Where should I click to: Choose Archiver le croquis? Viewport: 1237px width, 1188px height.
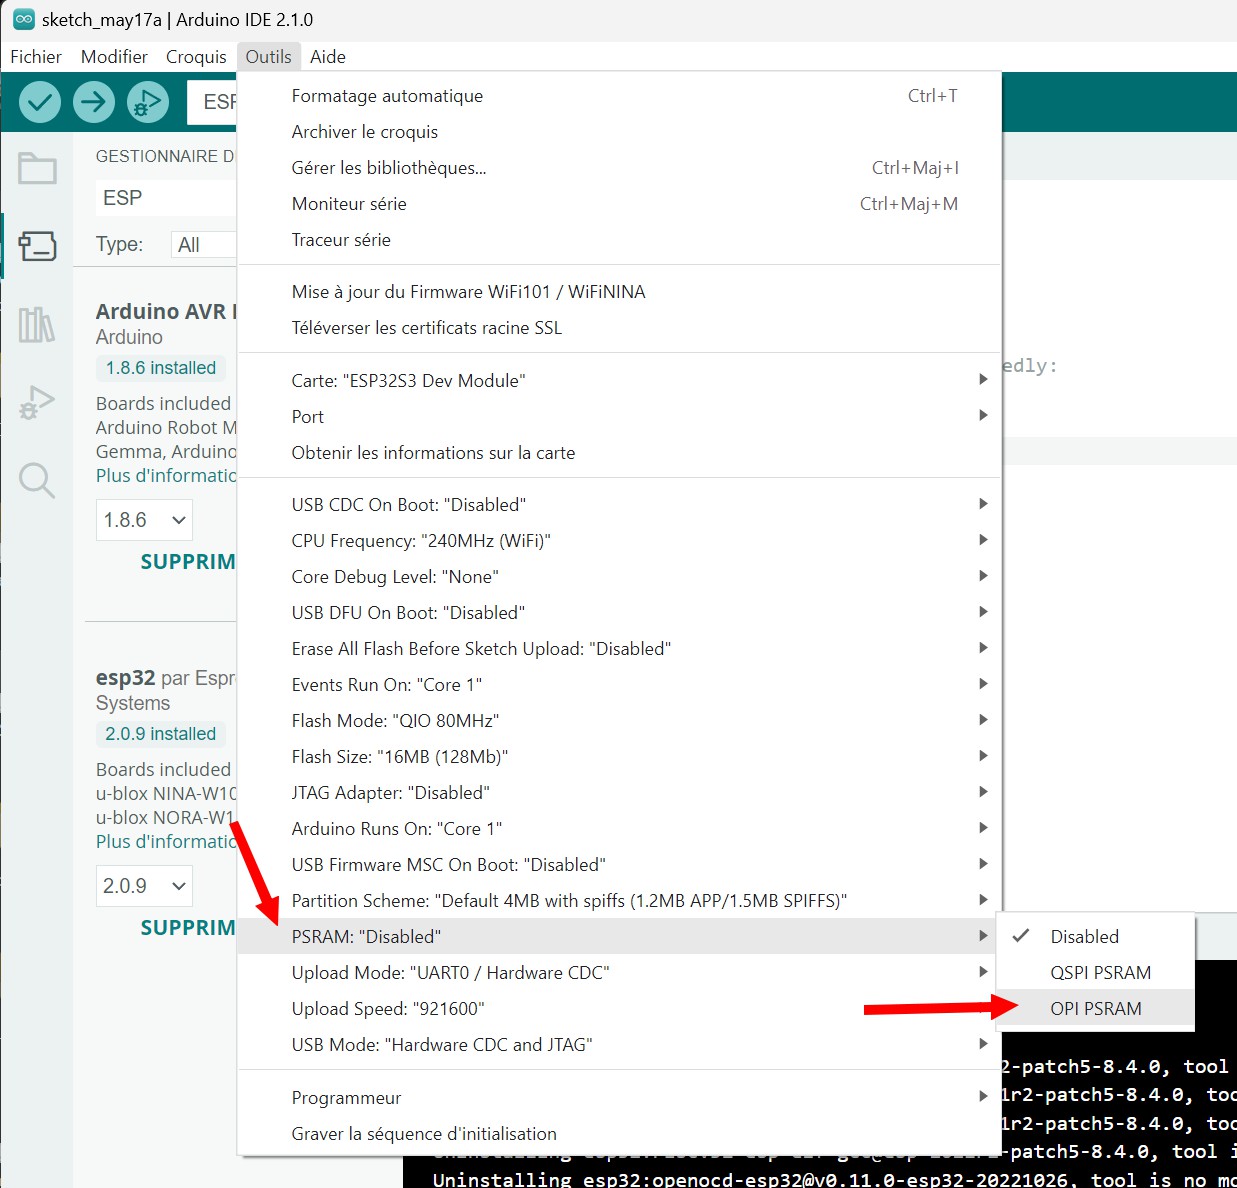coord(619,132)
